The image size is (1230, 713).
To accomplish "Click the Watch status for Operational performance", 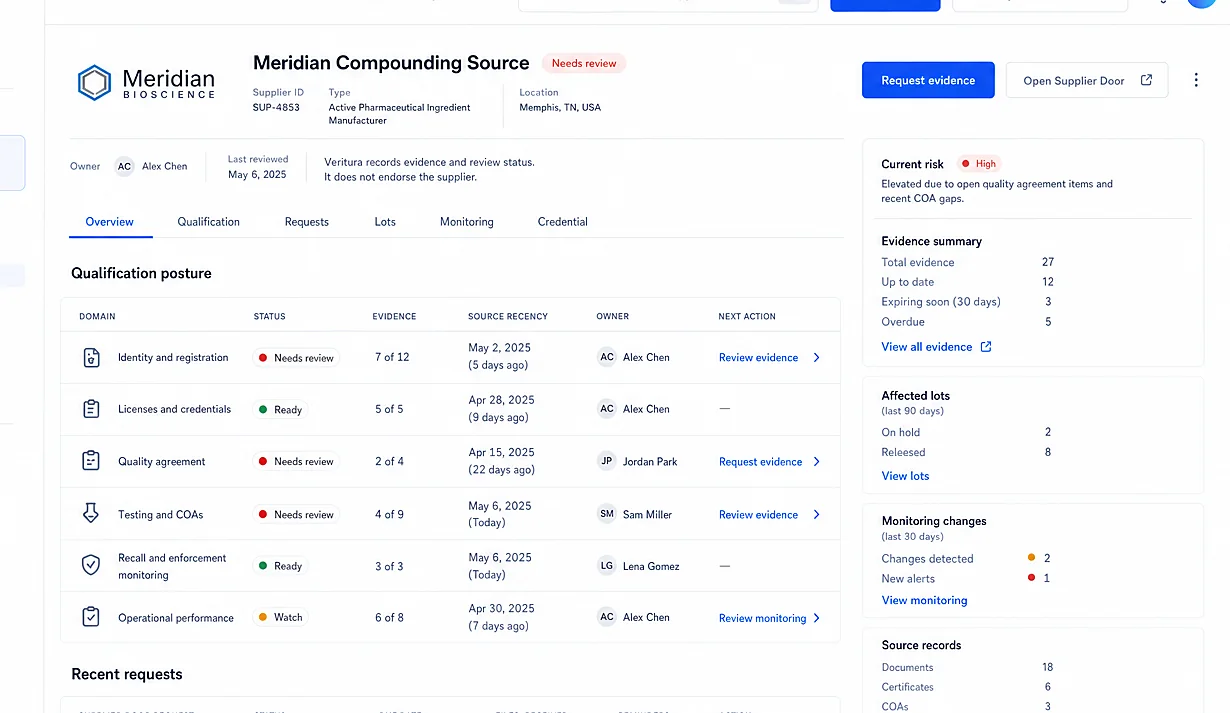I will pyautogui.click(x=280, y=617).
